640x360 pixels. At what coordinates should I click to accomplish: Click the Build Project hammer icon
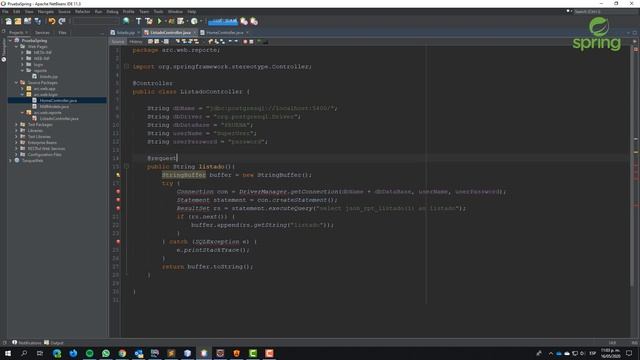[138, 21]
